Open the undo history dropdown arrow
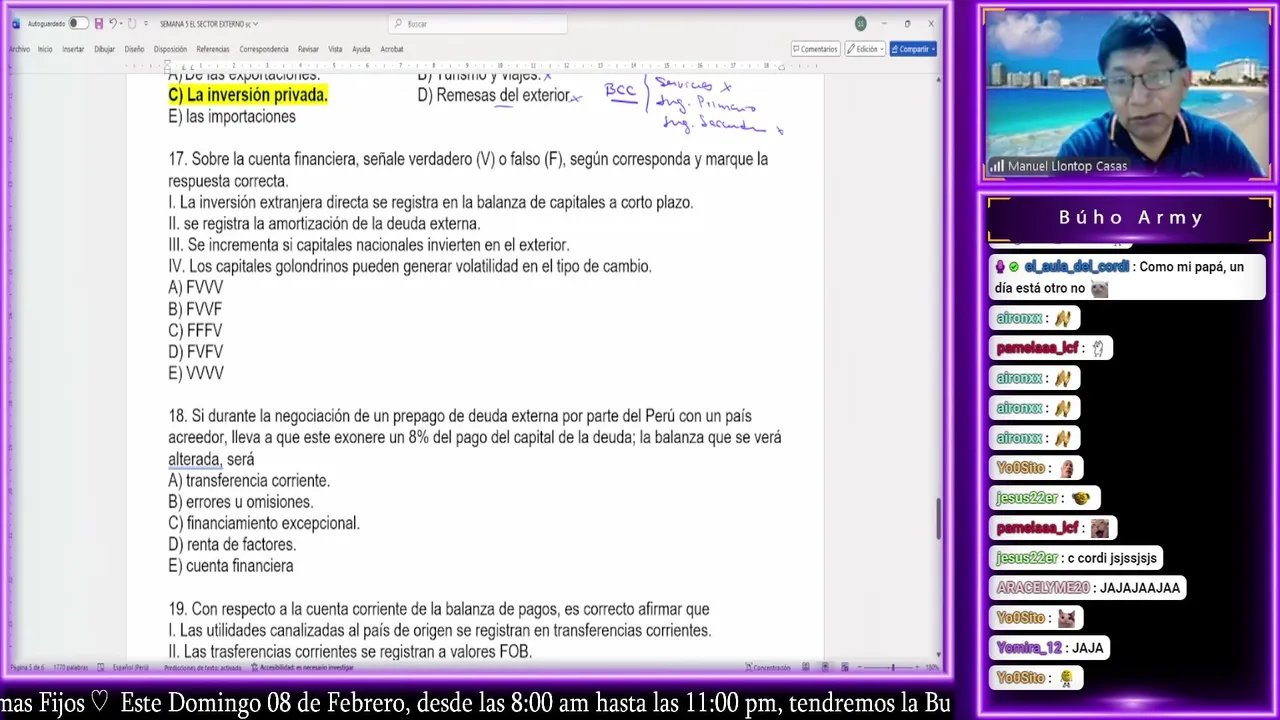Screen dimensions: 1280x720 point(120,23)
